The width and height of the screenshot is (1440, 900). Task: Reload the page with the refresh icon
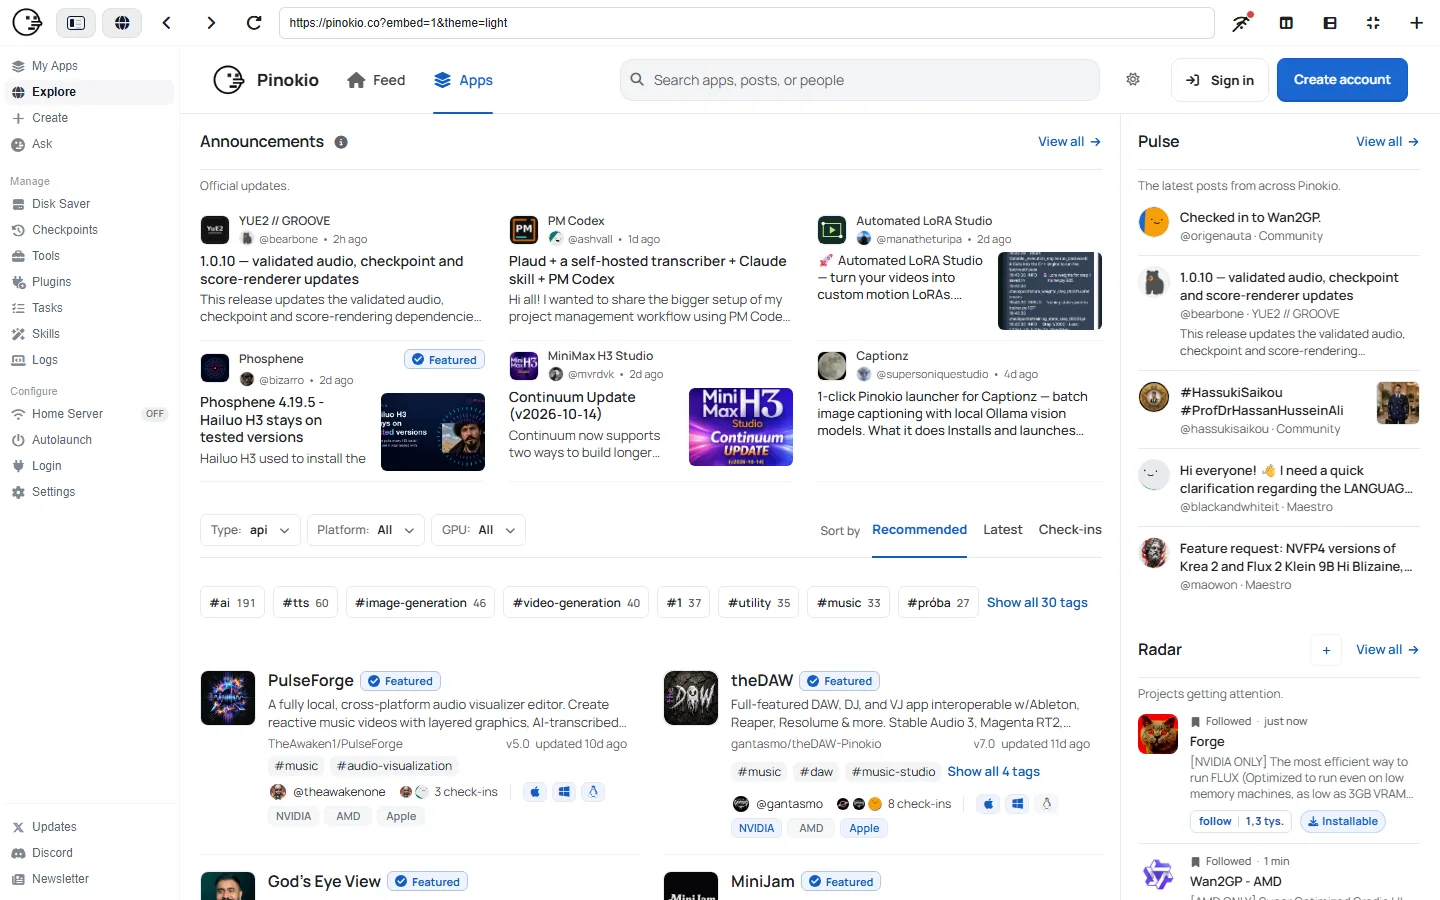click(x=254, y=22)
